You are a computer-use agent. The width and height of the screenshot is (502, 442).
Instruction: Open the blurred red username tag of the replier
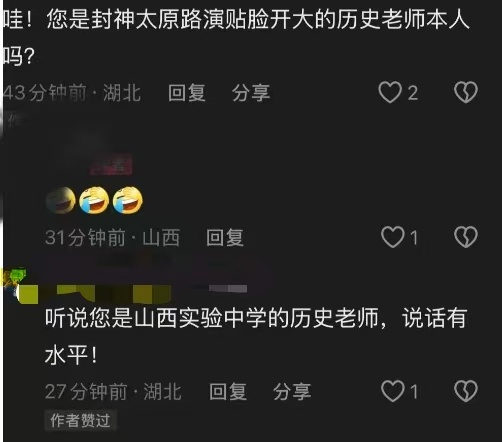[x=111, y=165]
